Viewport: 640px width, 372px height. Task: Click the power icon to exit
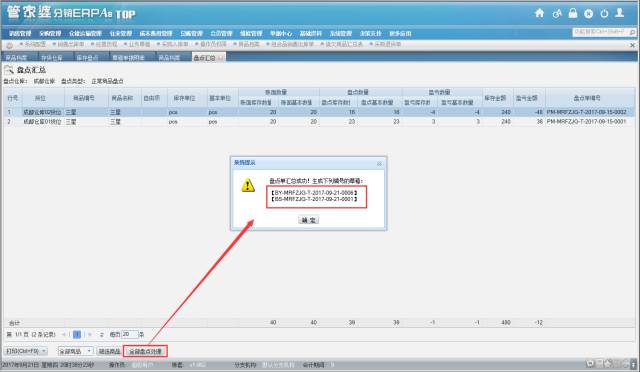604,13
